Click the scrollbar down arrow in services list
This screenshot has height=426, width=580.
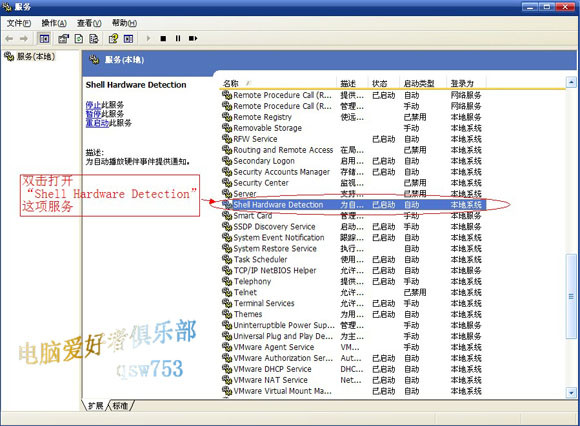pos(571,393)
